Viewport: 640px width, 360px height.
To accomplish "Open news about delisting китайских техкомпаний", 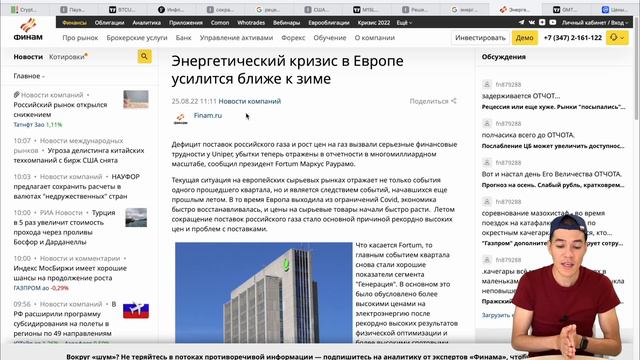I will (79, 155).
